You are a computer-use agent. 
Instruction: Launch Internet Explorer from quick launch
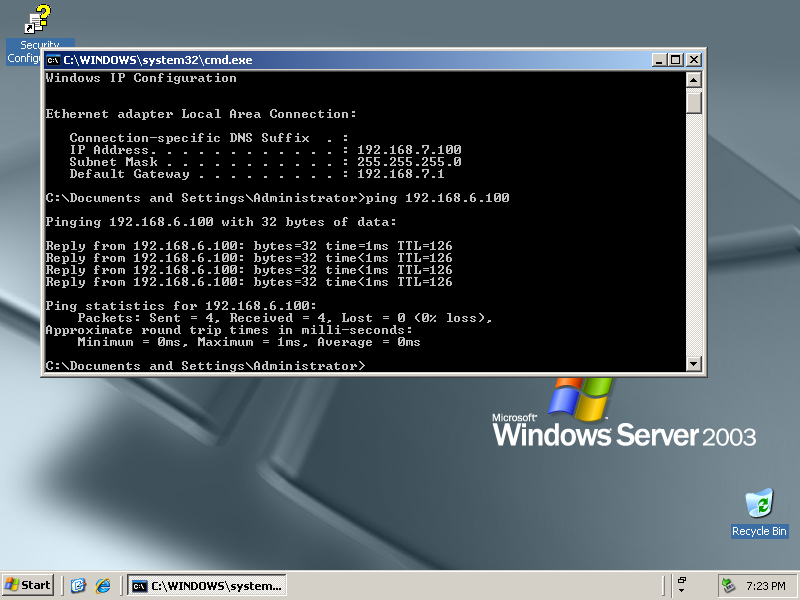[x=102, y=586]
